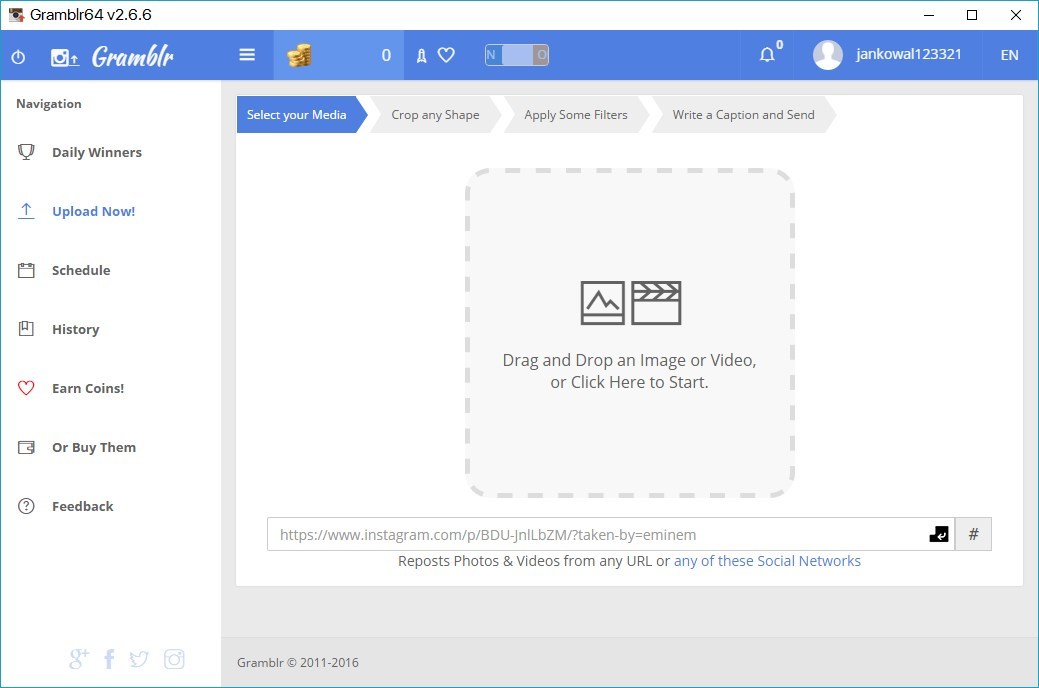Open History in navigation
Screen dimensions: 1039x688
pos(76,329)
